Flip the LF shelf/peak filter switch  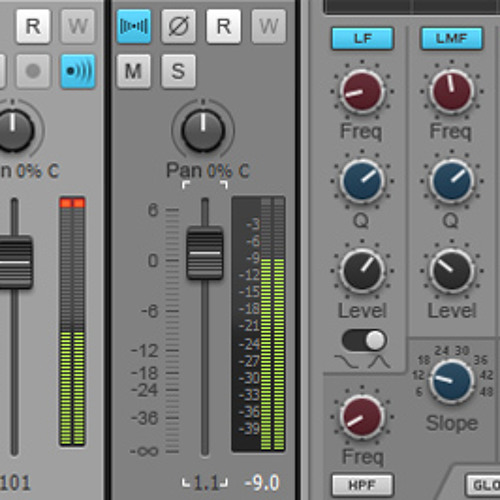364,340
